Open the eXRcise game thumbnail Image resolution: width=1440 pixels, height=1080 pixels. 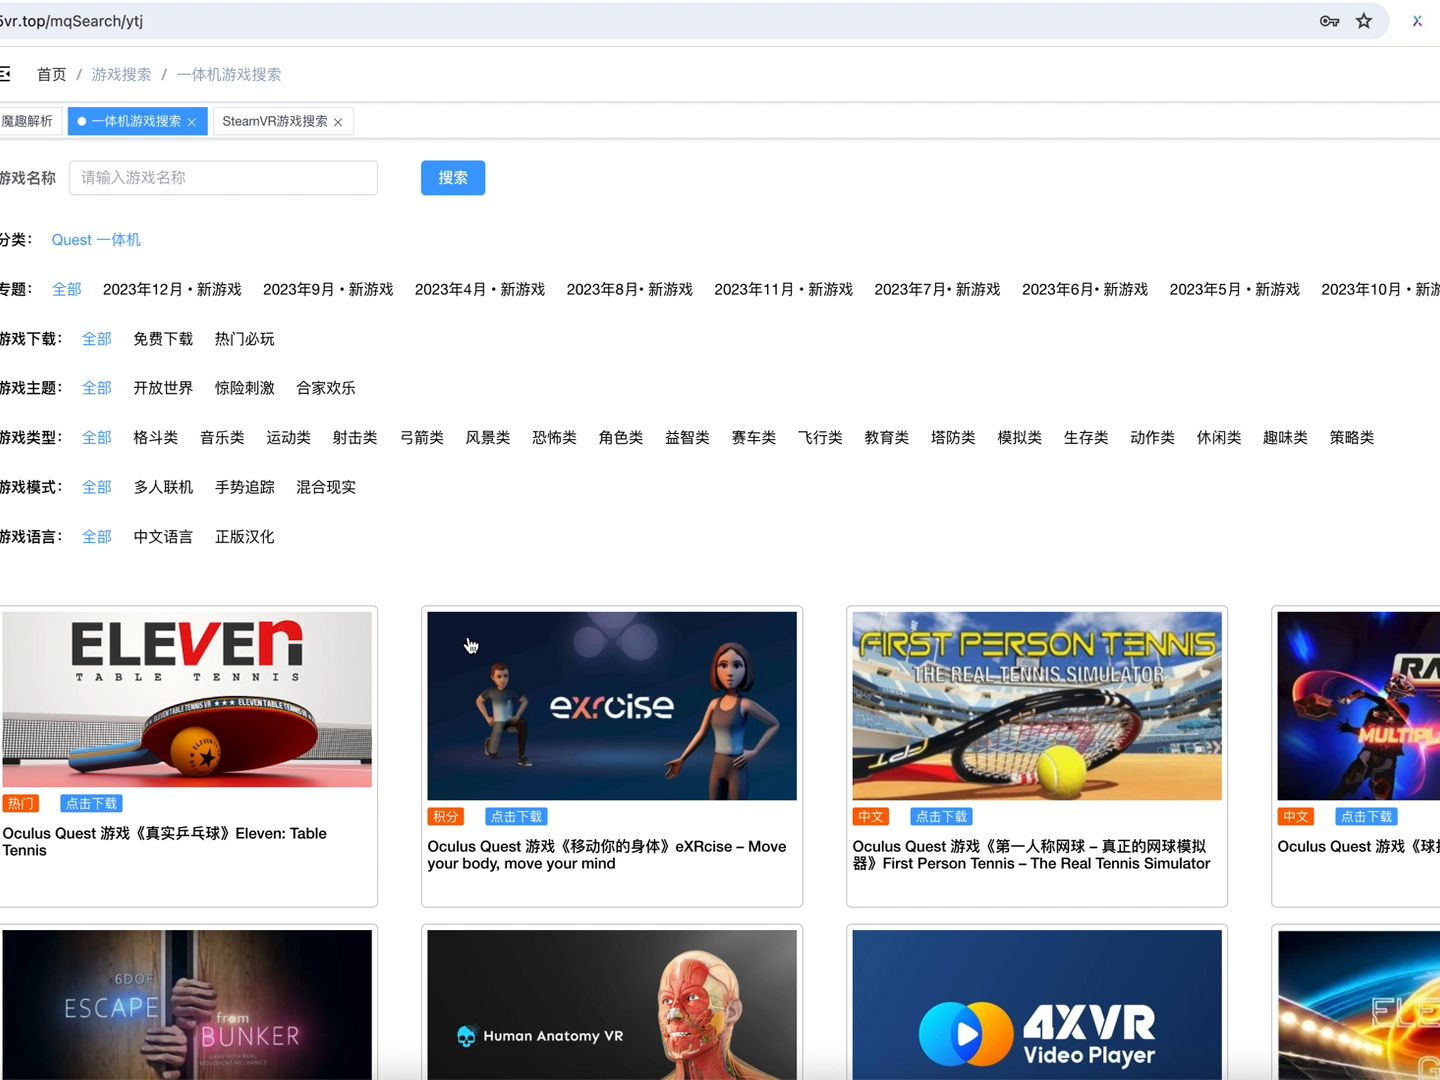(x=612, y=706)
